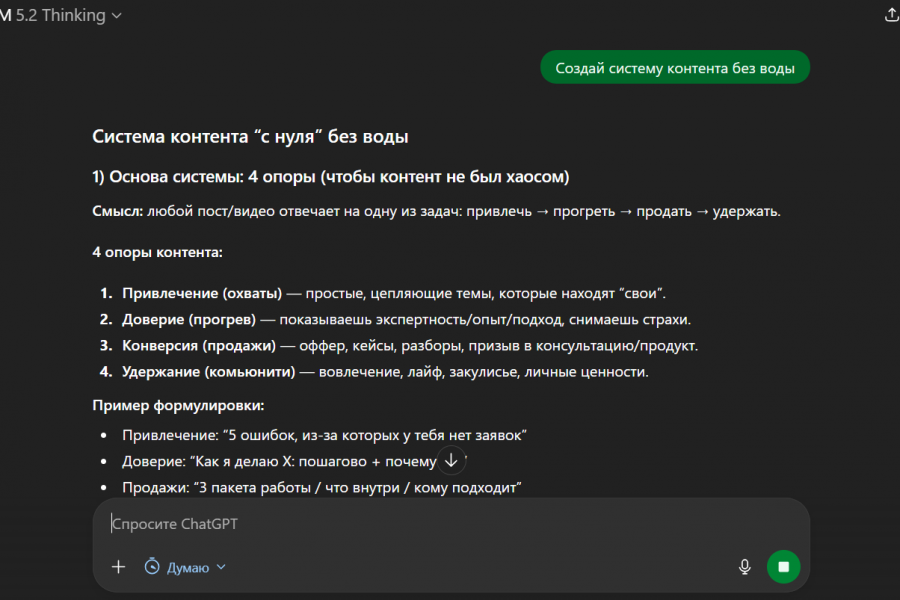Viewport: 900px width, 600px height.
Task: Click the microphone dictation icon
Action: (745, 567)
